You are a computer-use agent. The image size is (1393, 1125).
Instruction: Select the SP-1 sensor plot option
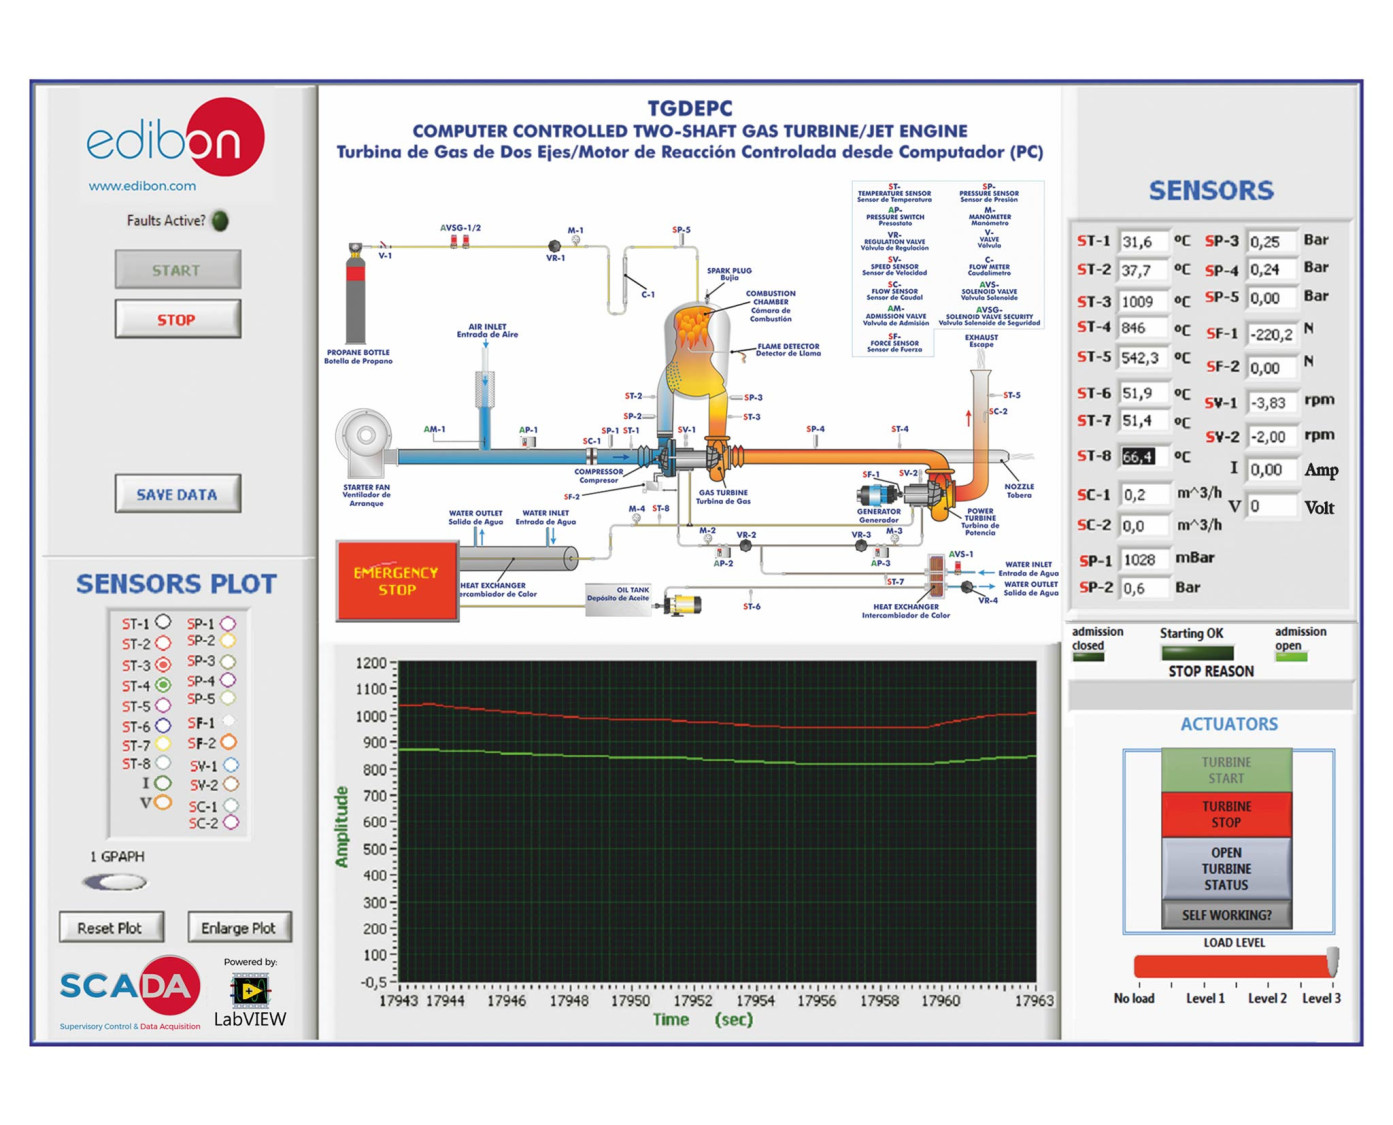(228, 623)
